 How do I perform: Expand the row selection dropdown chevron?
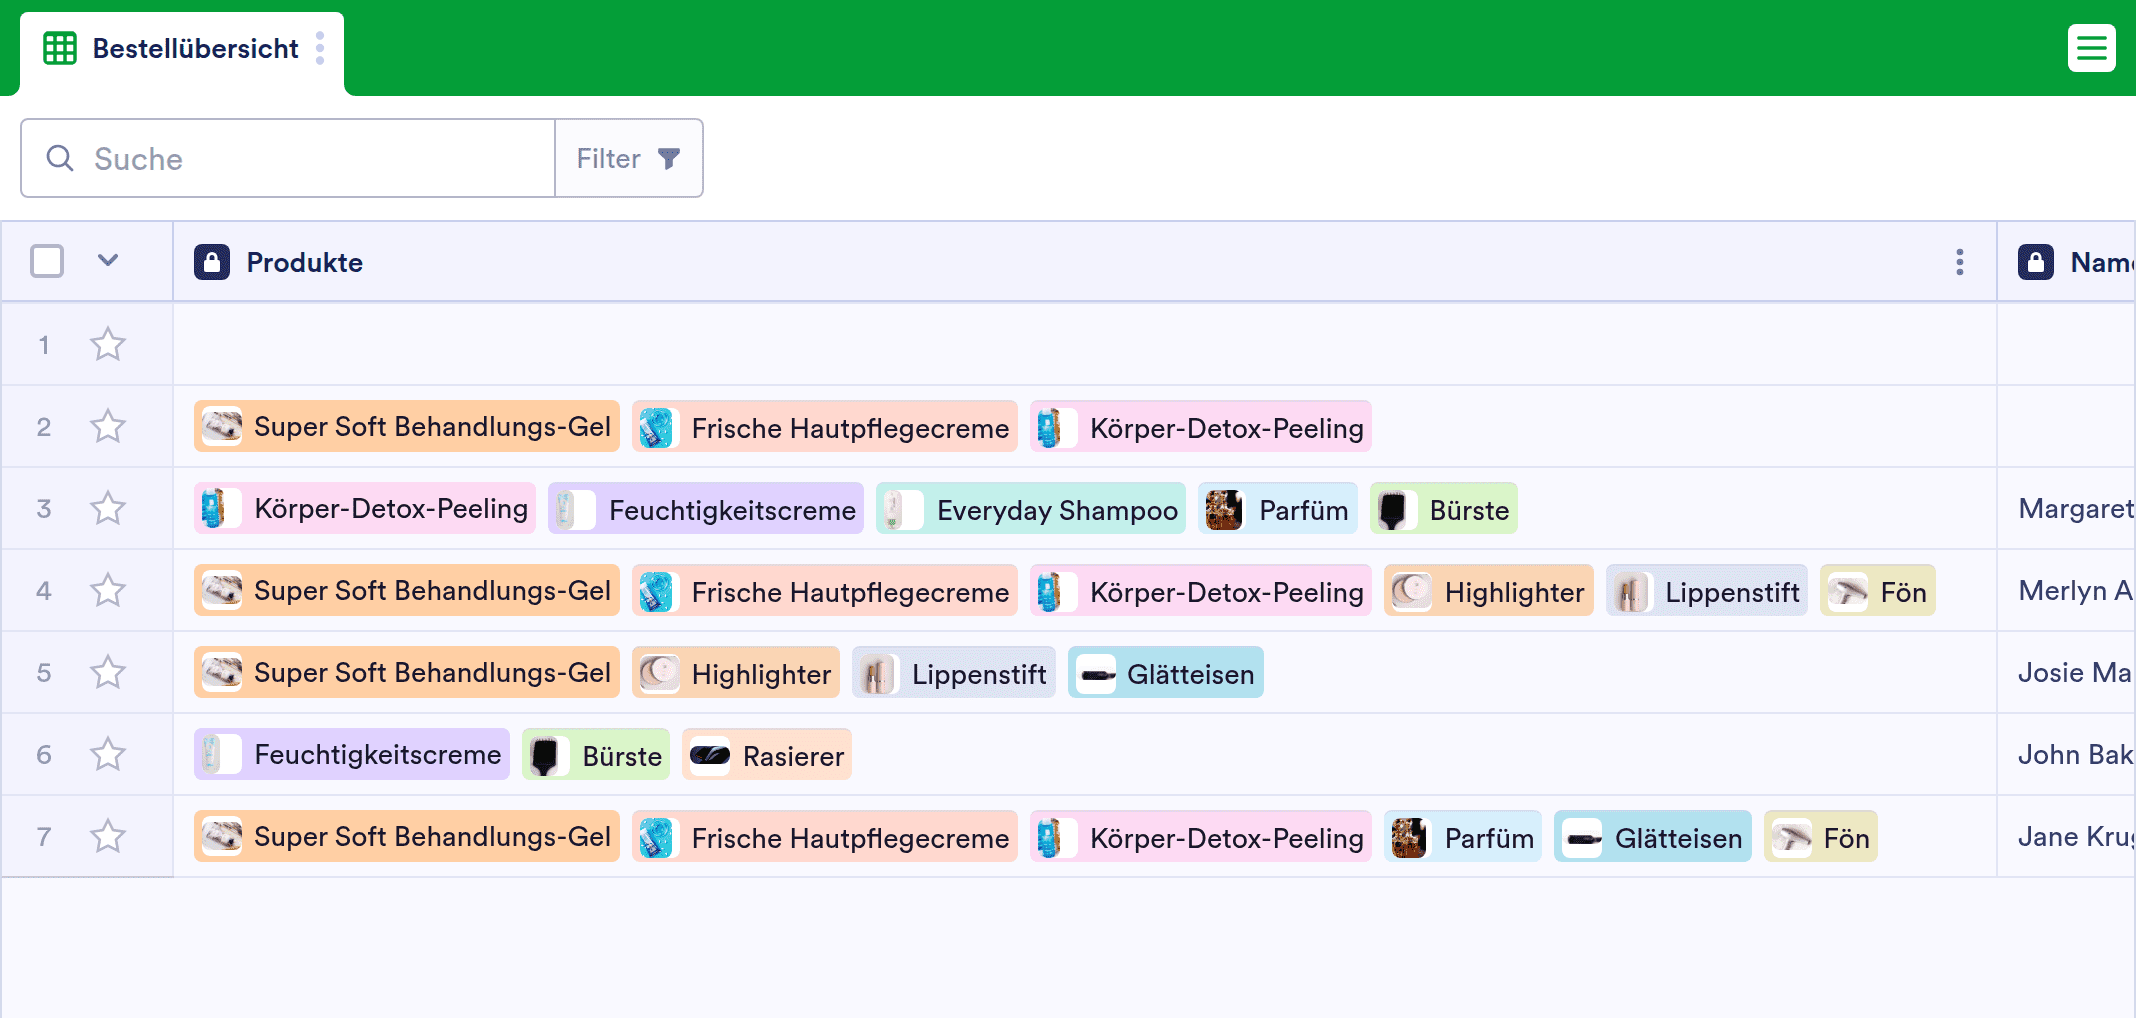108,261
